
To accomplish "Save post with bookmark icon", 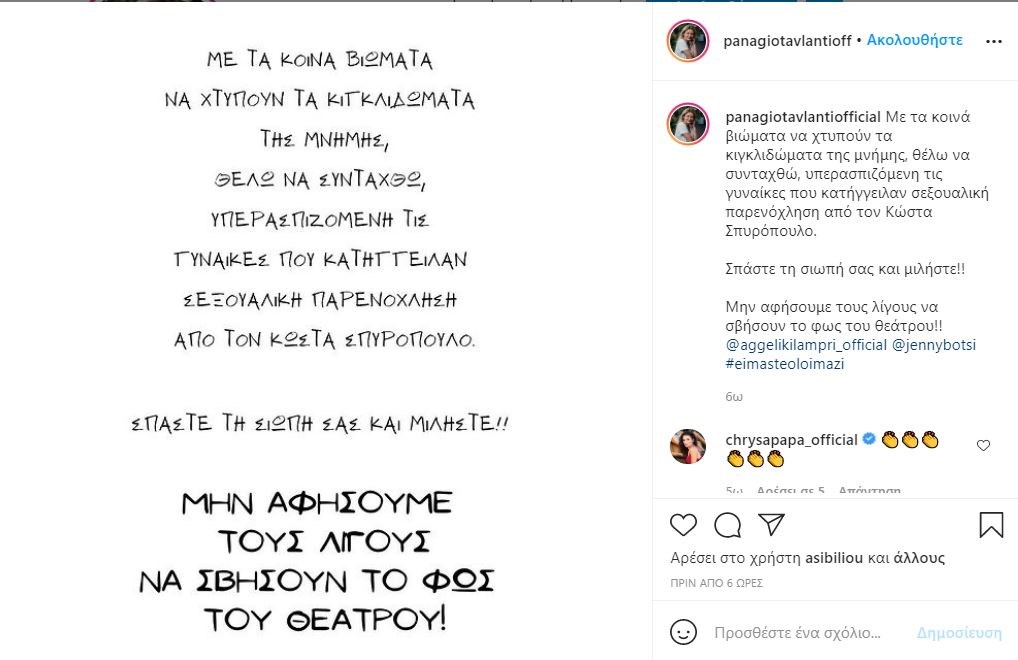I will click(x=991, y=524).
